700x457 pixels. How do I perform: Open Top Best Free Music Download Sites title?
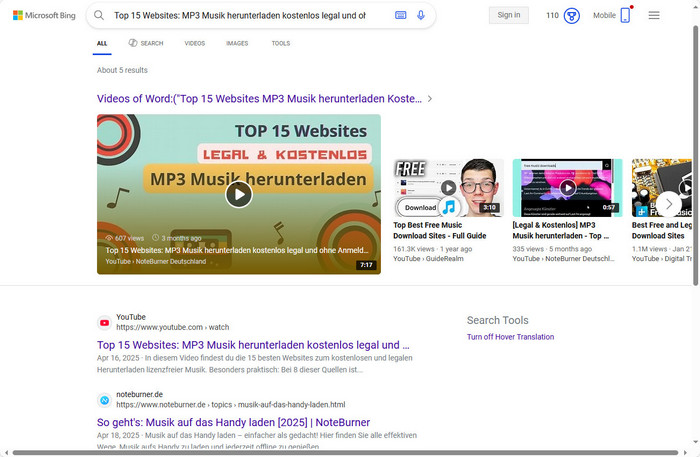click(x=440, y=230)
